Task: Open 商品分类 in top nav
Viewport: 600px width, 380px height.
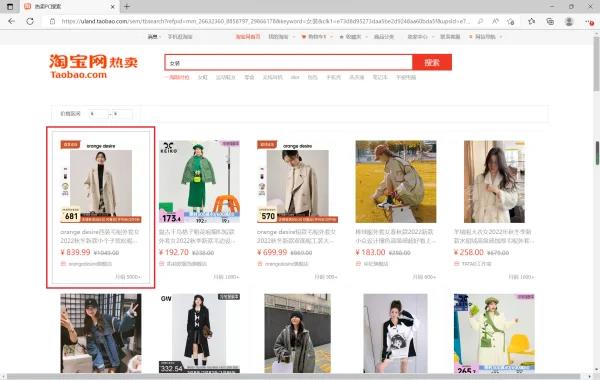Action: [x=384, y=37]
